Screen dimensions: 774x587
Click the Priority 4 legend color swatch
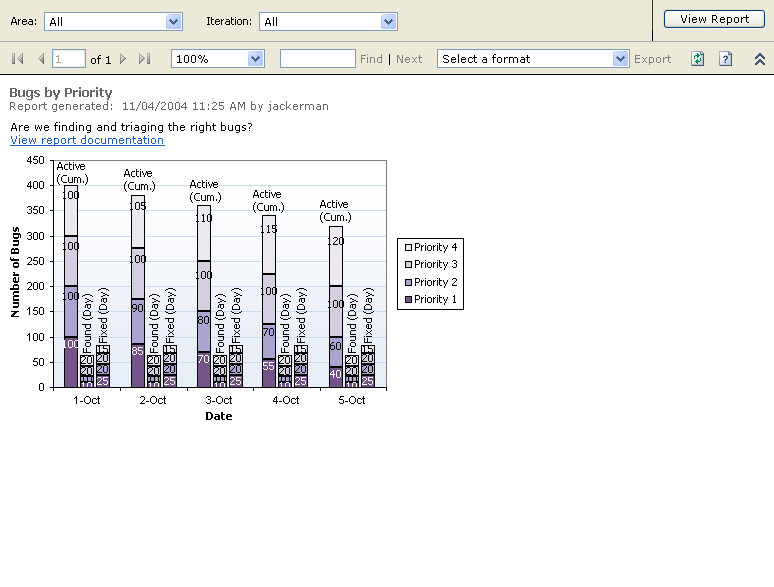406,247
